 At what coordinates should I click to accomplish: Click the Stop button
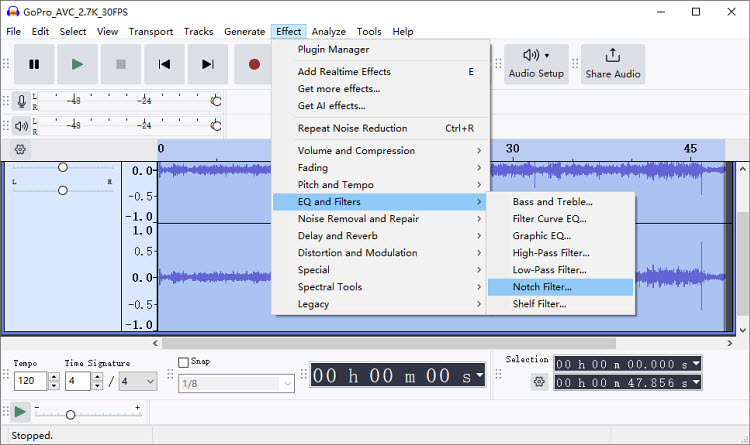[121, 64]
